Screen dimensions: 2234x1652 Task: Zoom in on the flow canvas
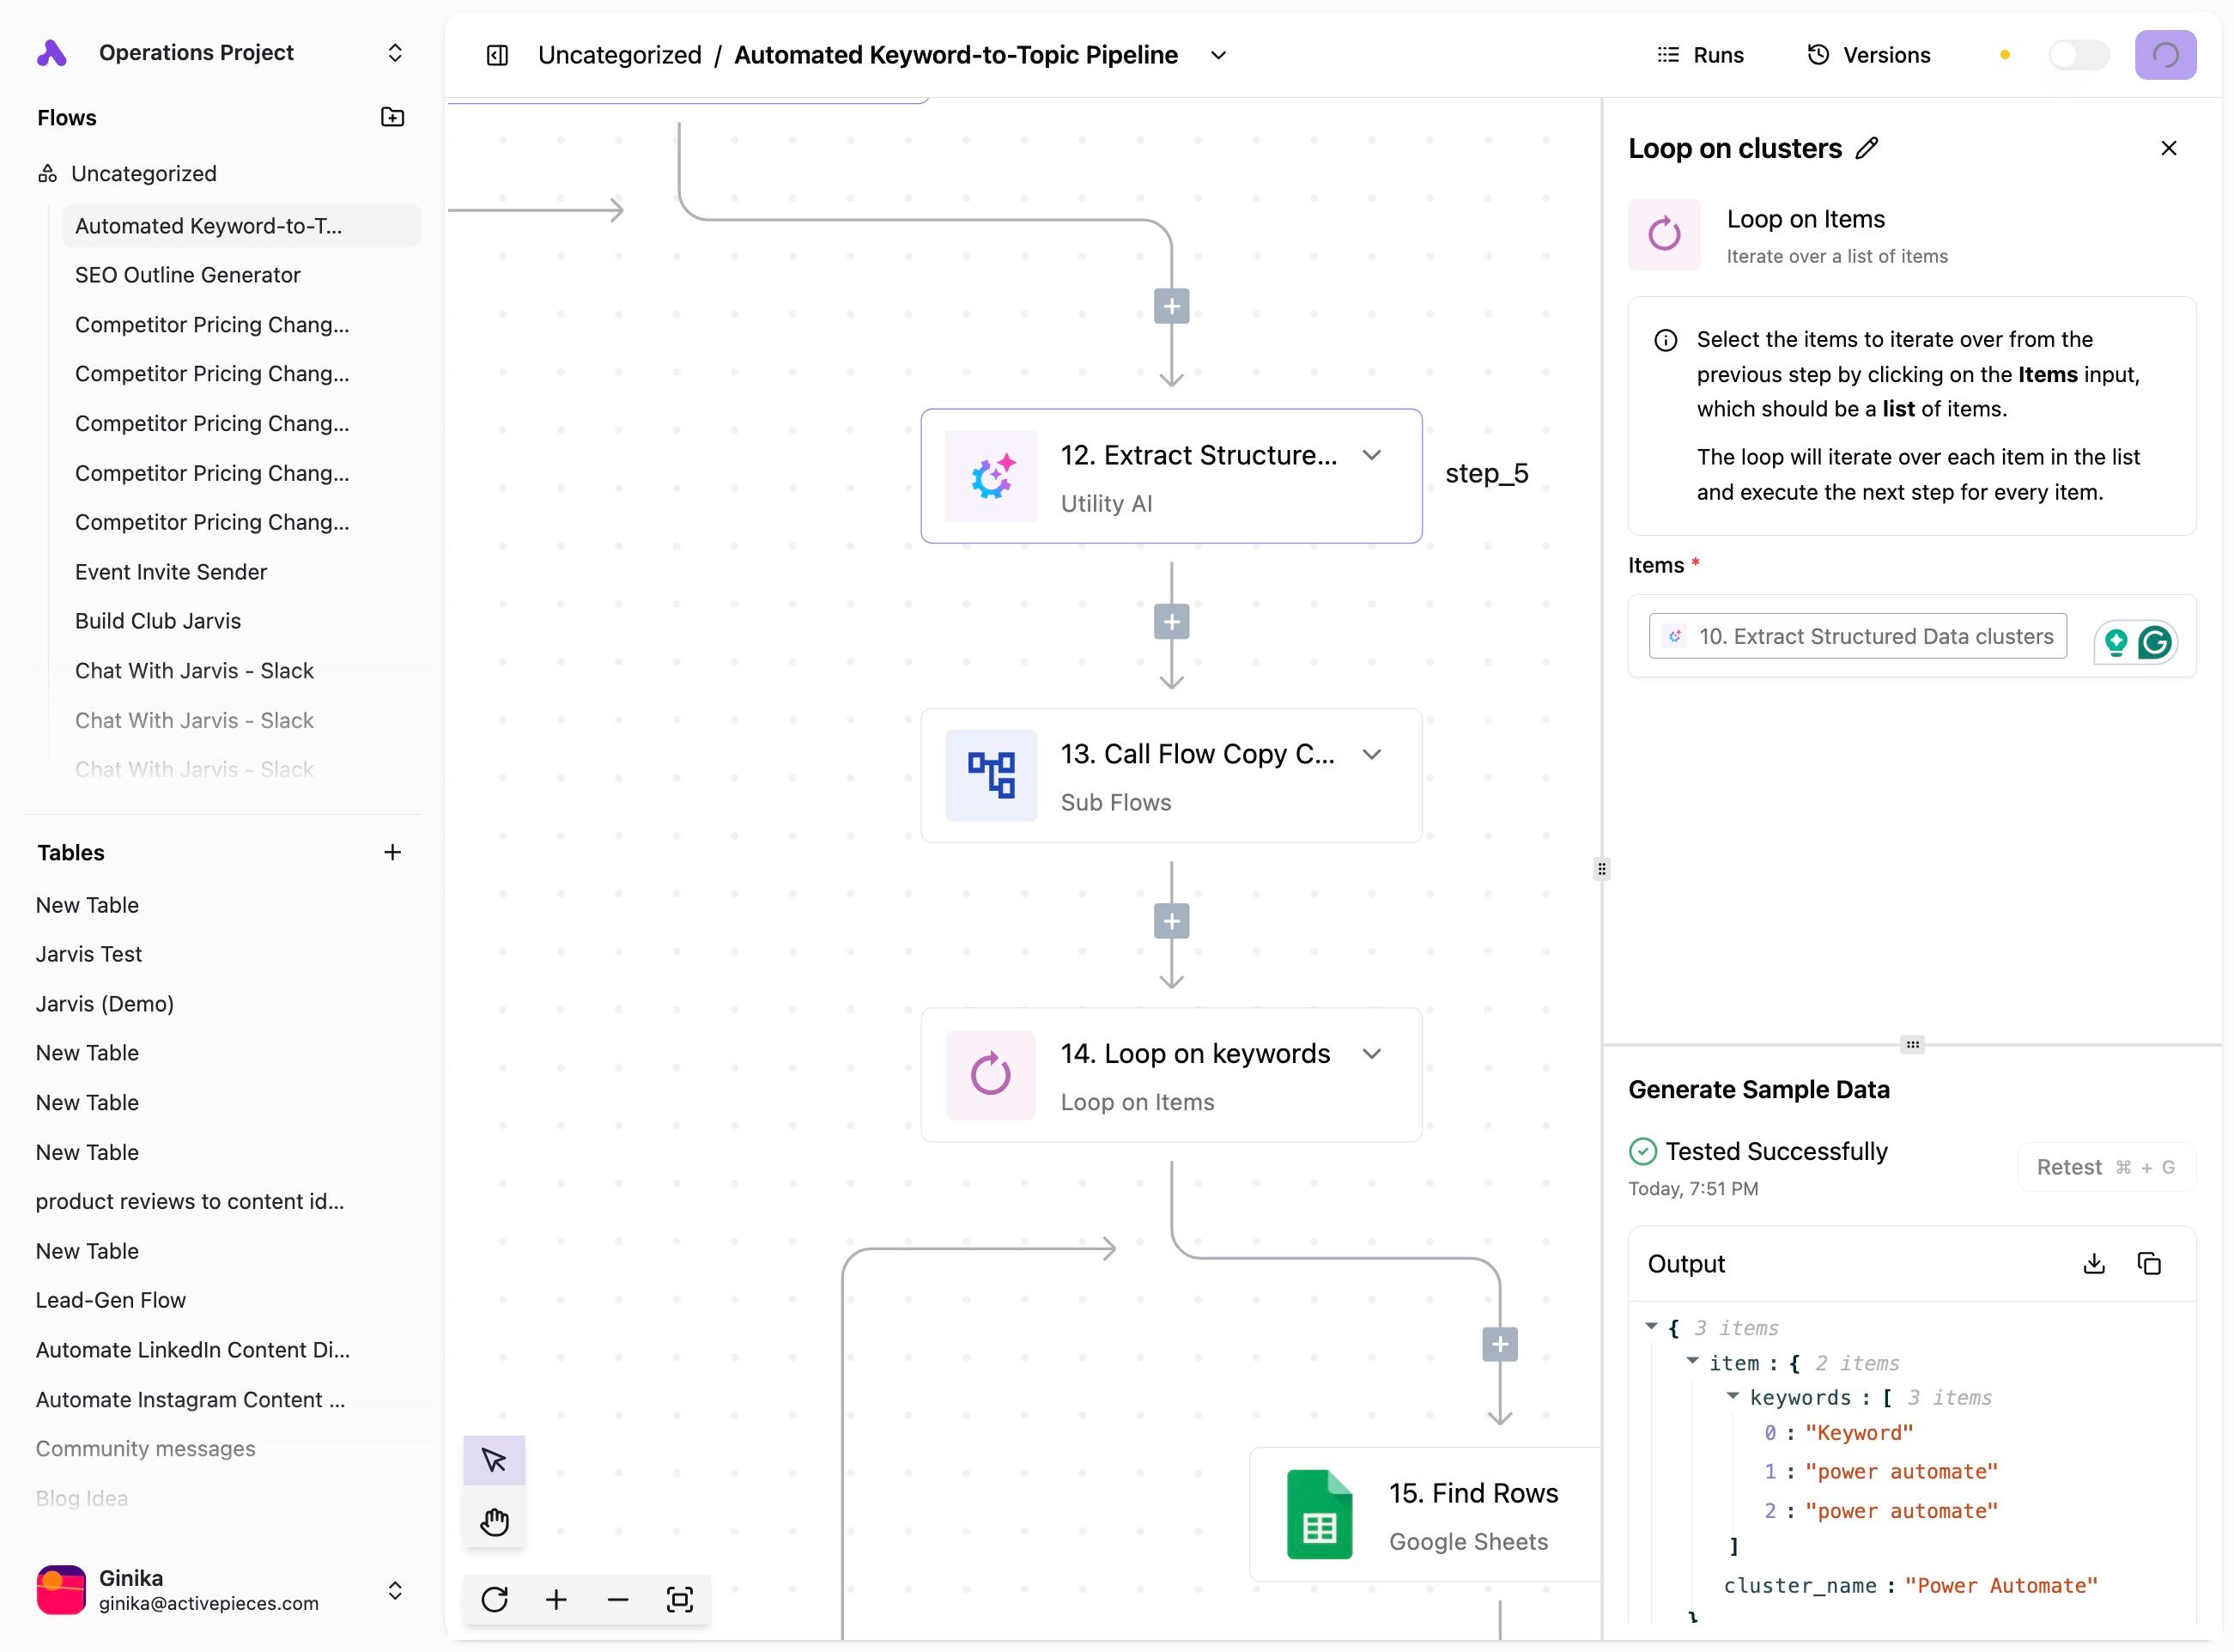pos(556,1599)
